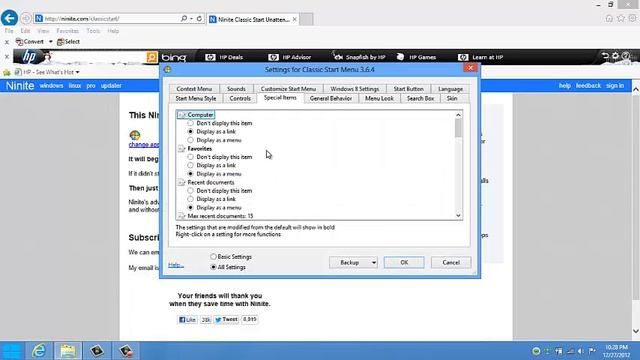The width and height of the screenshot is (640, 360).
Task: Open the Ninite 'updater' header link
Action: point(111,86)
